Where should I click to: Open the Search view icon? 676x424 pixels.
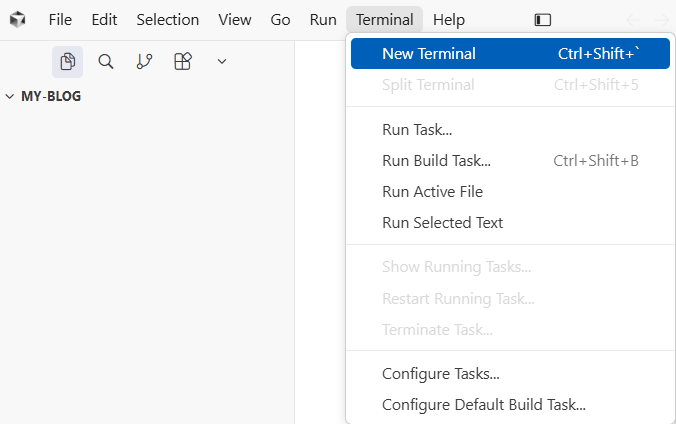coord(105,62)
